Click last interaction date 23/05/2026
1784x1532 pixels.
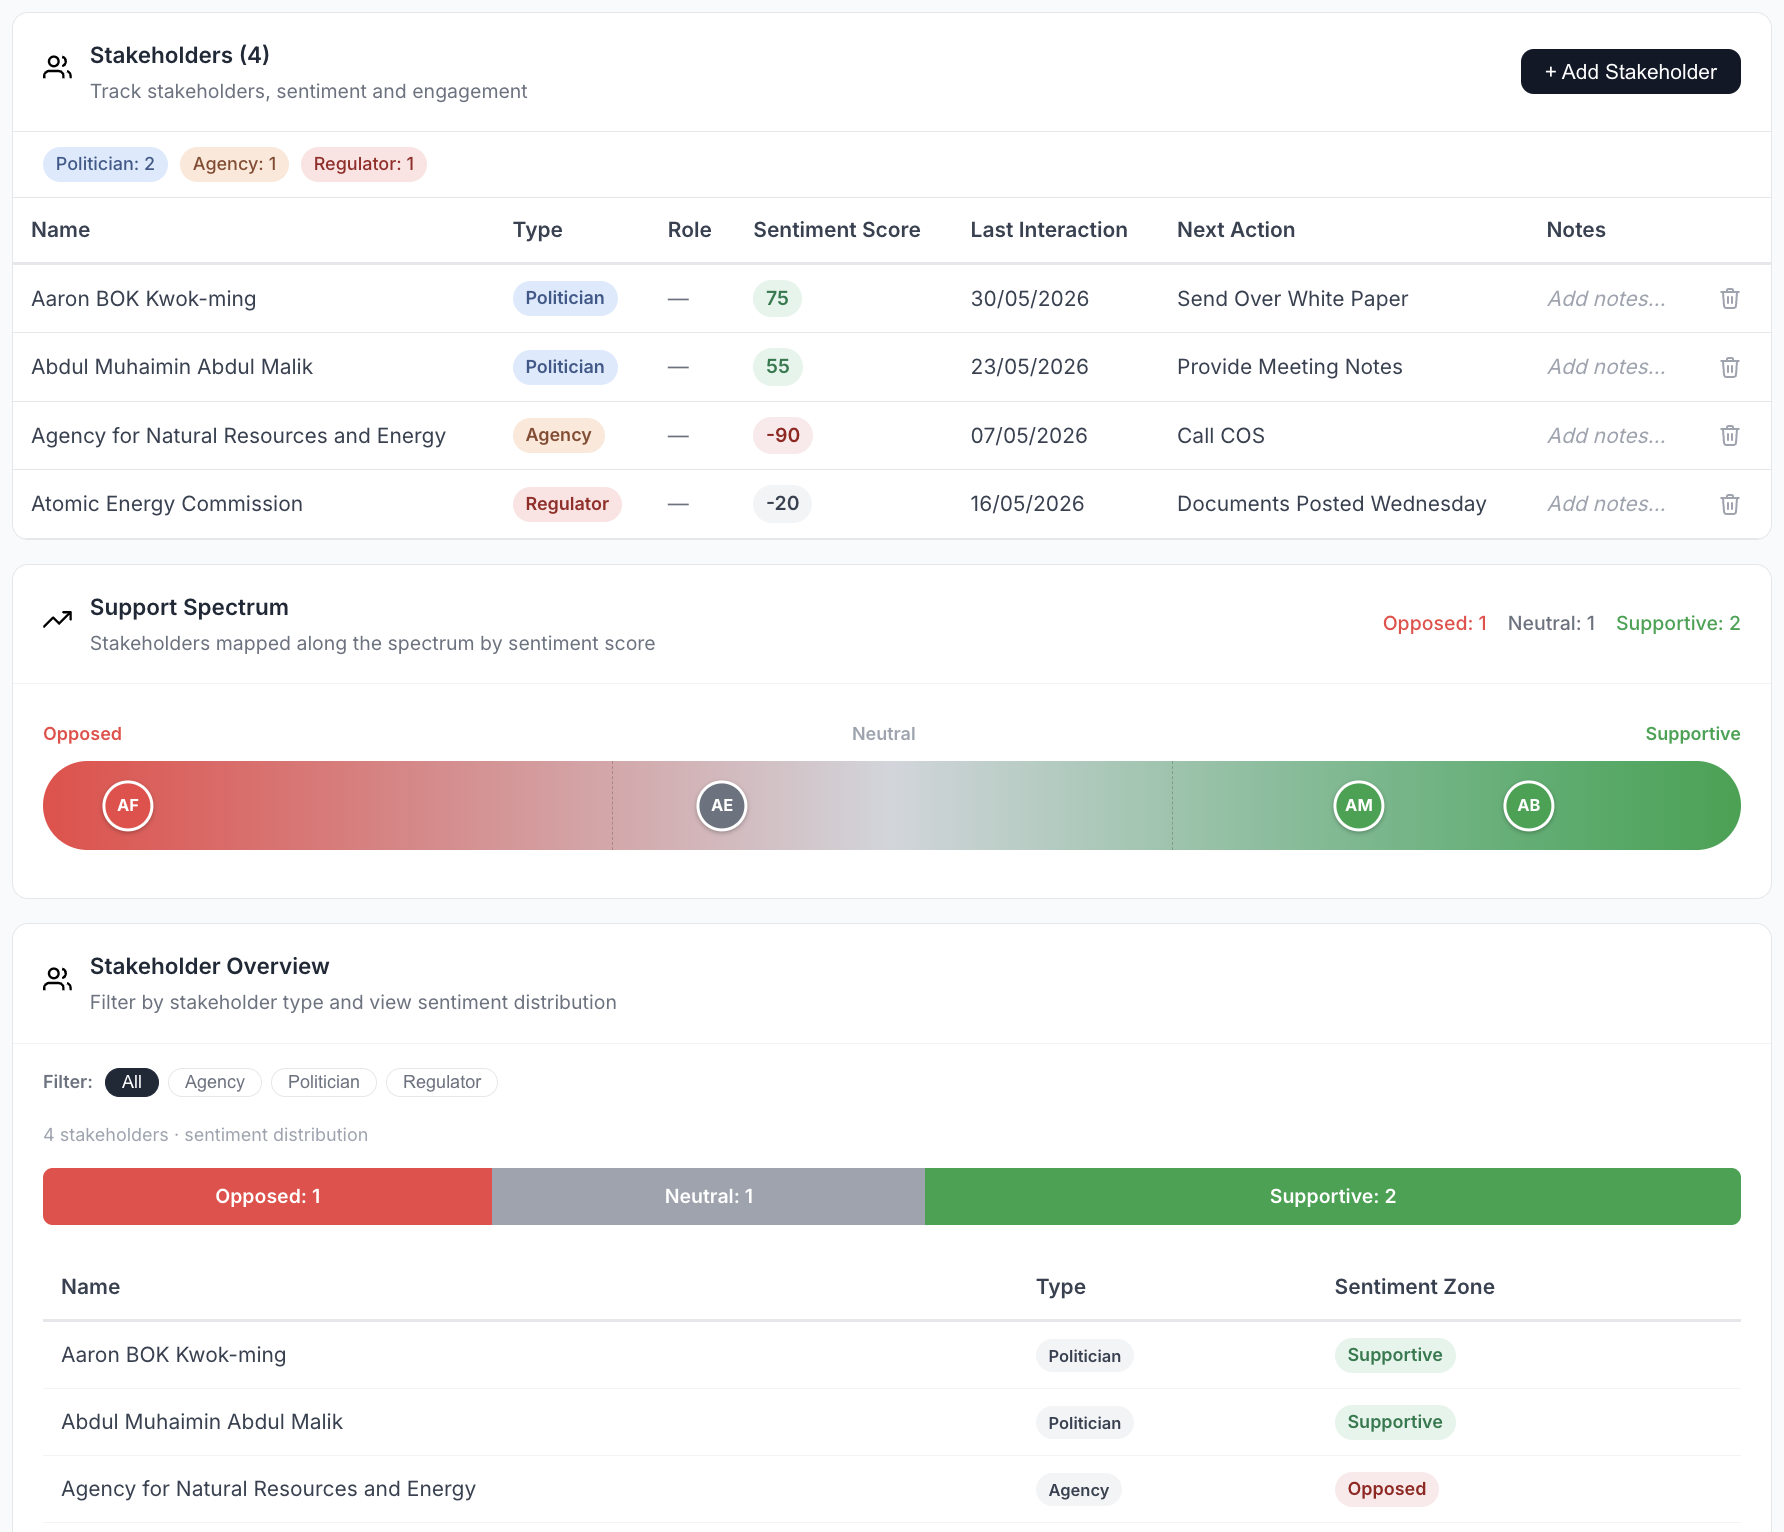click(x=1030, y=367)
